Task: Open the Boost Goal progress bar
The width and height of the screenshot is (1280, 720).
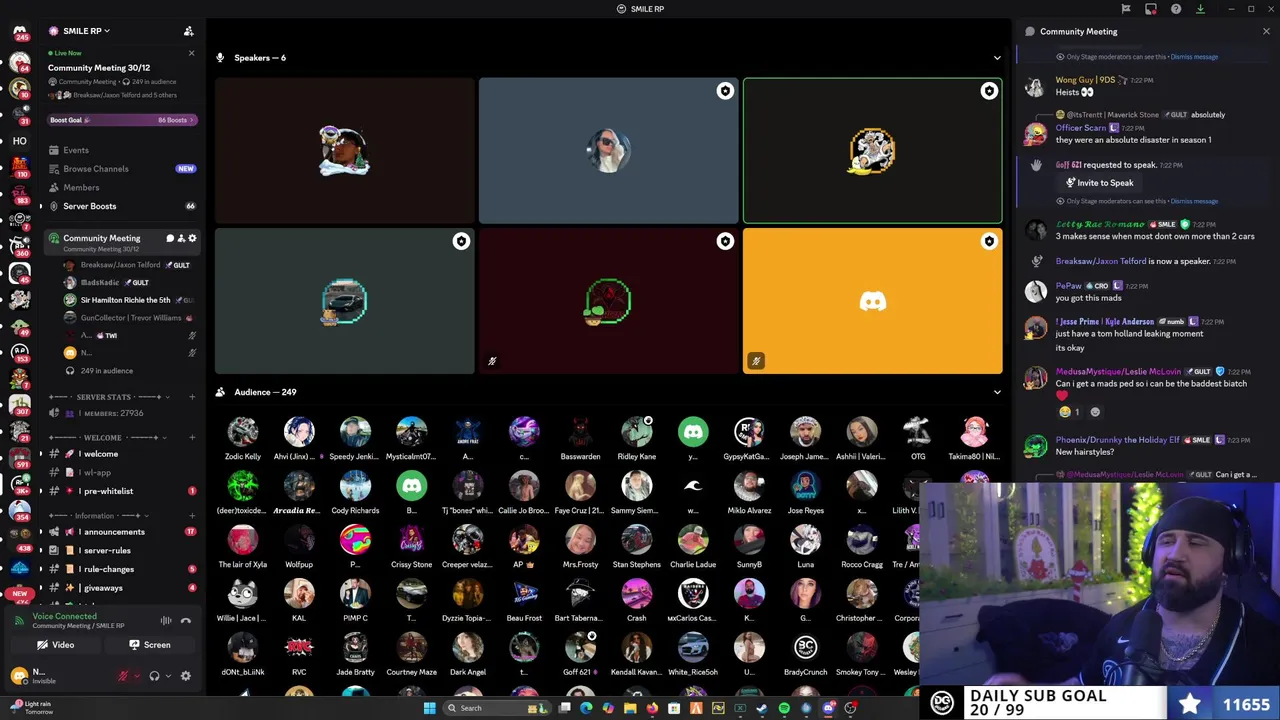Action: (122, 120)
